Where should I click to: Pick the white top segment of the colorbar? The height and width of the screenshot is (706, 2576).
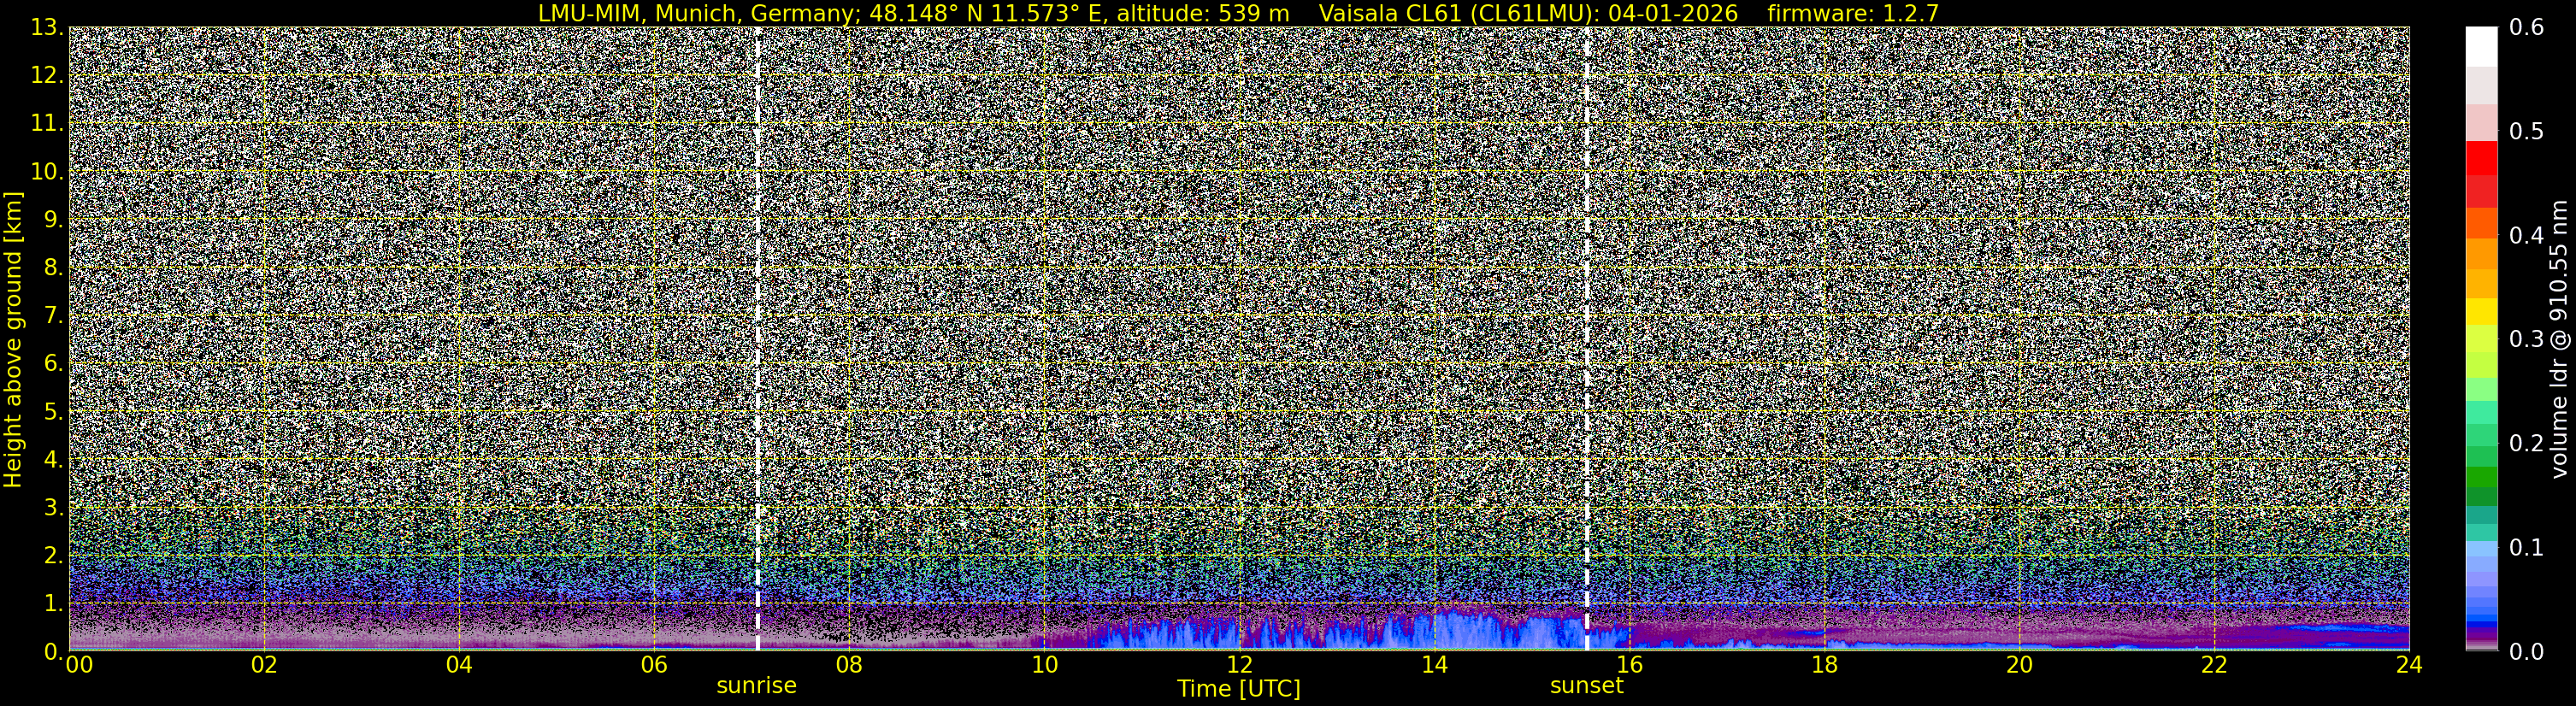coord(2481,47)
